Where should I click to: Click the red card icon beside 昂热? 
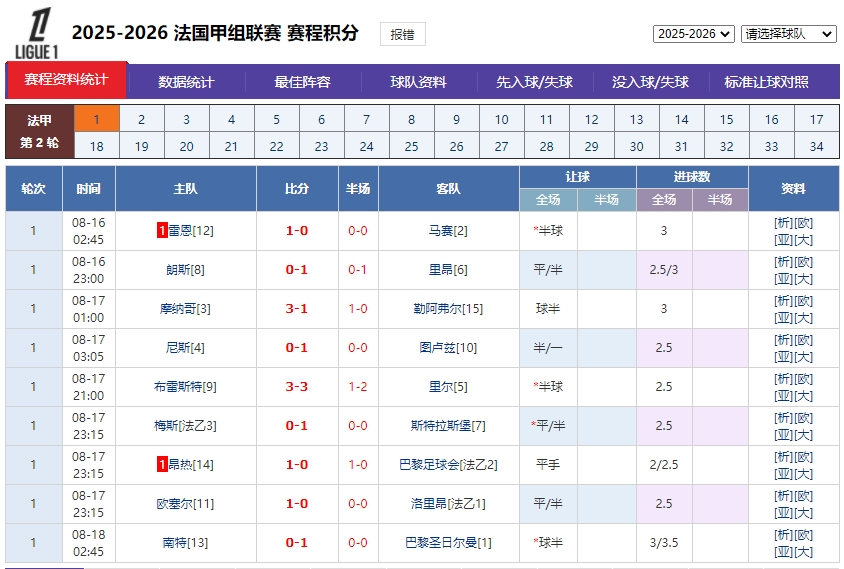coord(162,465)
